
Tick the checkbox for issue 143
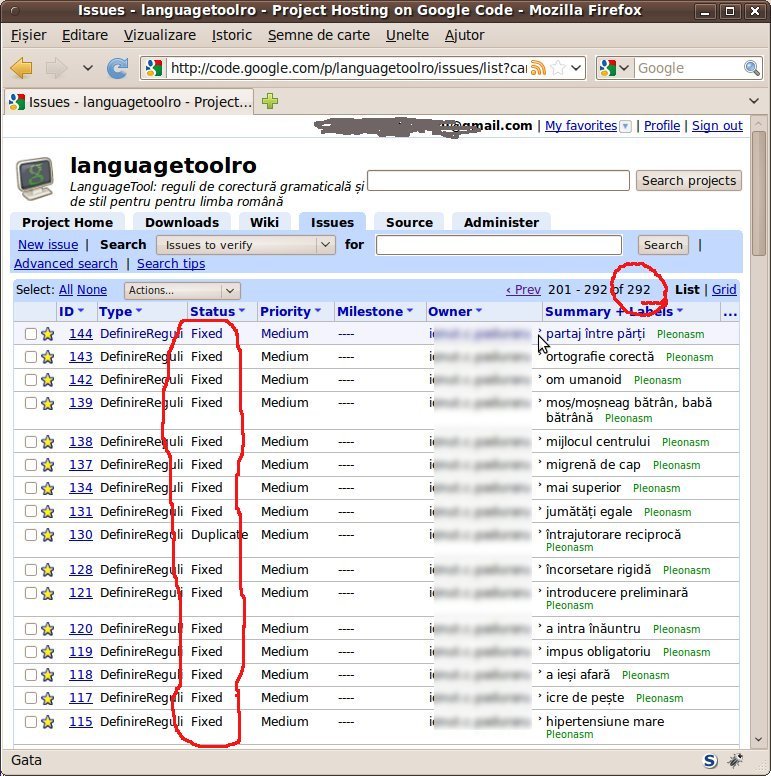tap(31, 357)
